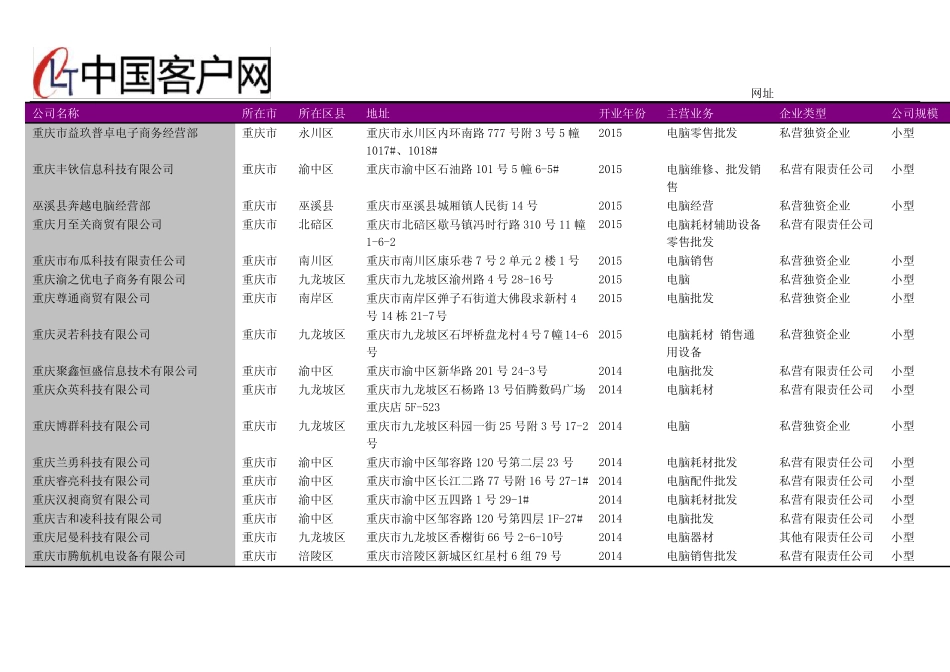Select the 企业类型 column header
This screenshot has height=672, width=950.
803,113
